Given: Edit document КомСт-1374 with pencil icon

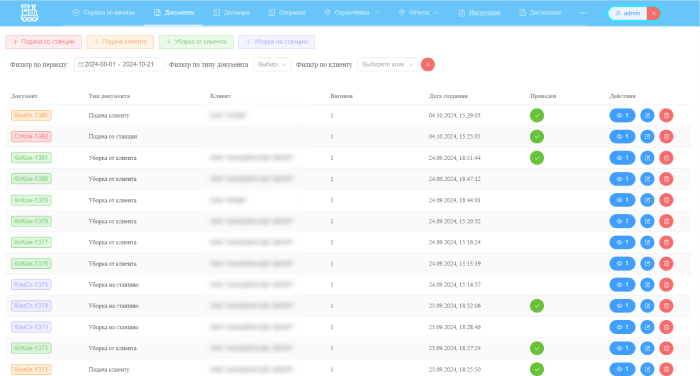Looking at the screenshot, I should [x=647, y=306].
